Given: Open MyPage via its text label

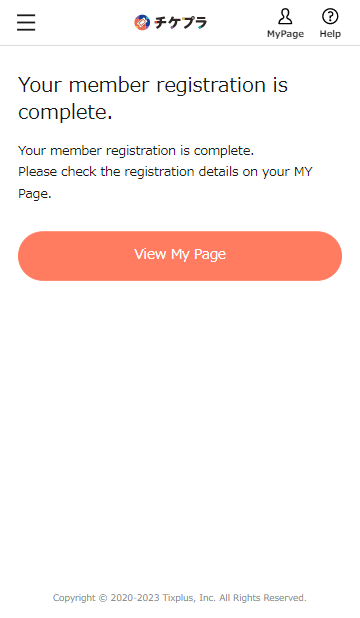Looking at the screenshot, I should tap(285, 34).
